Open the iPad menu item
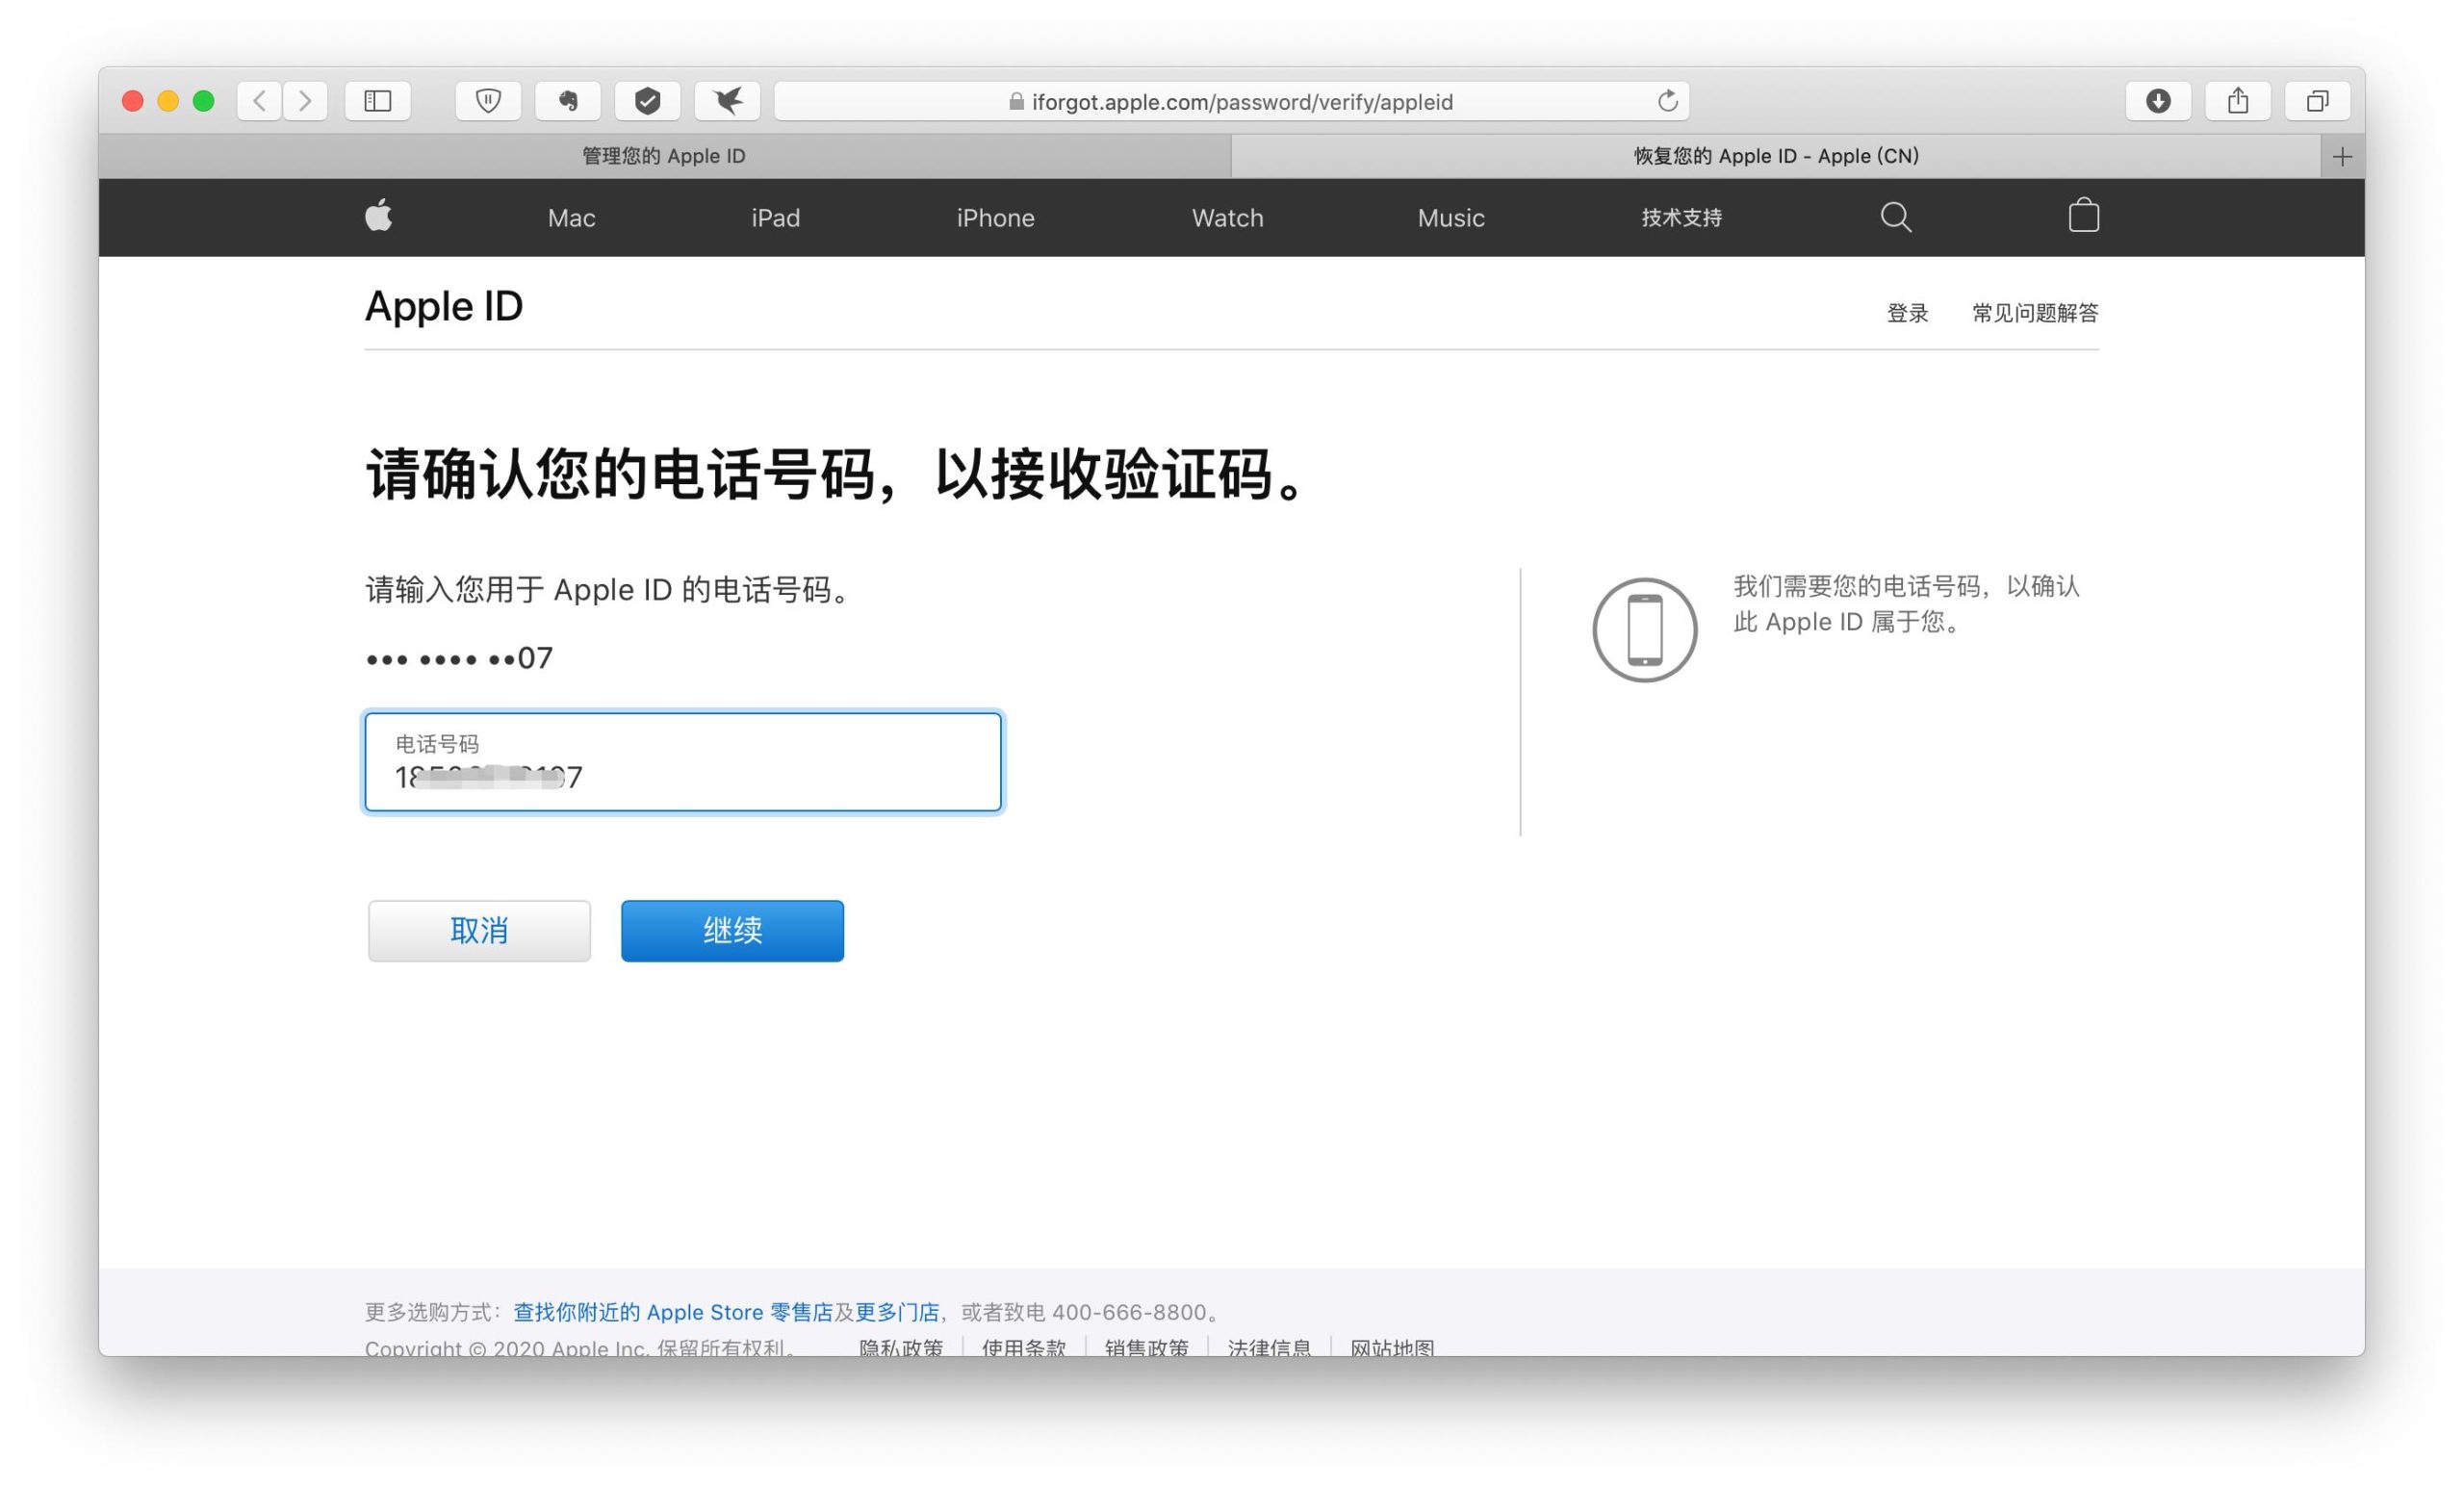 775,218
